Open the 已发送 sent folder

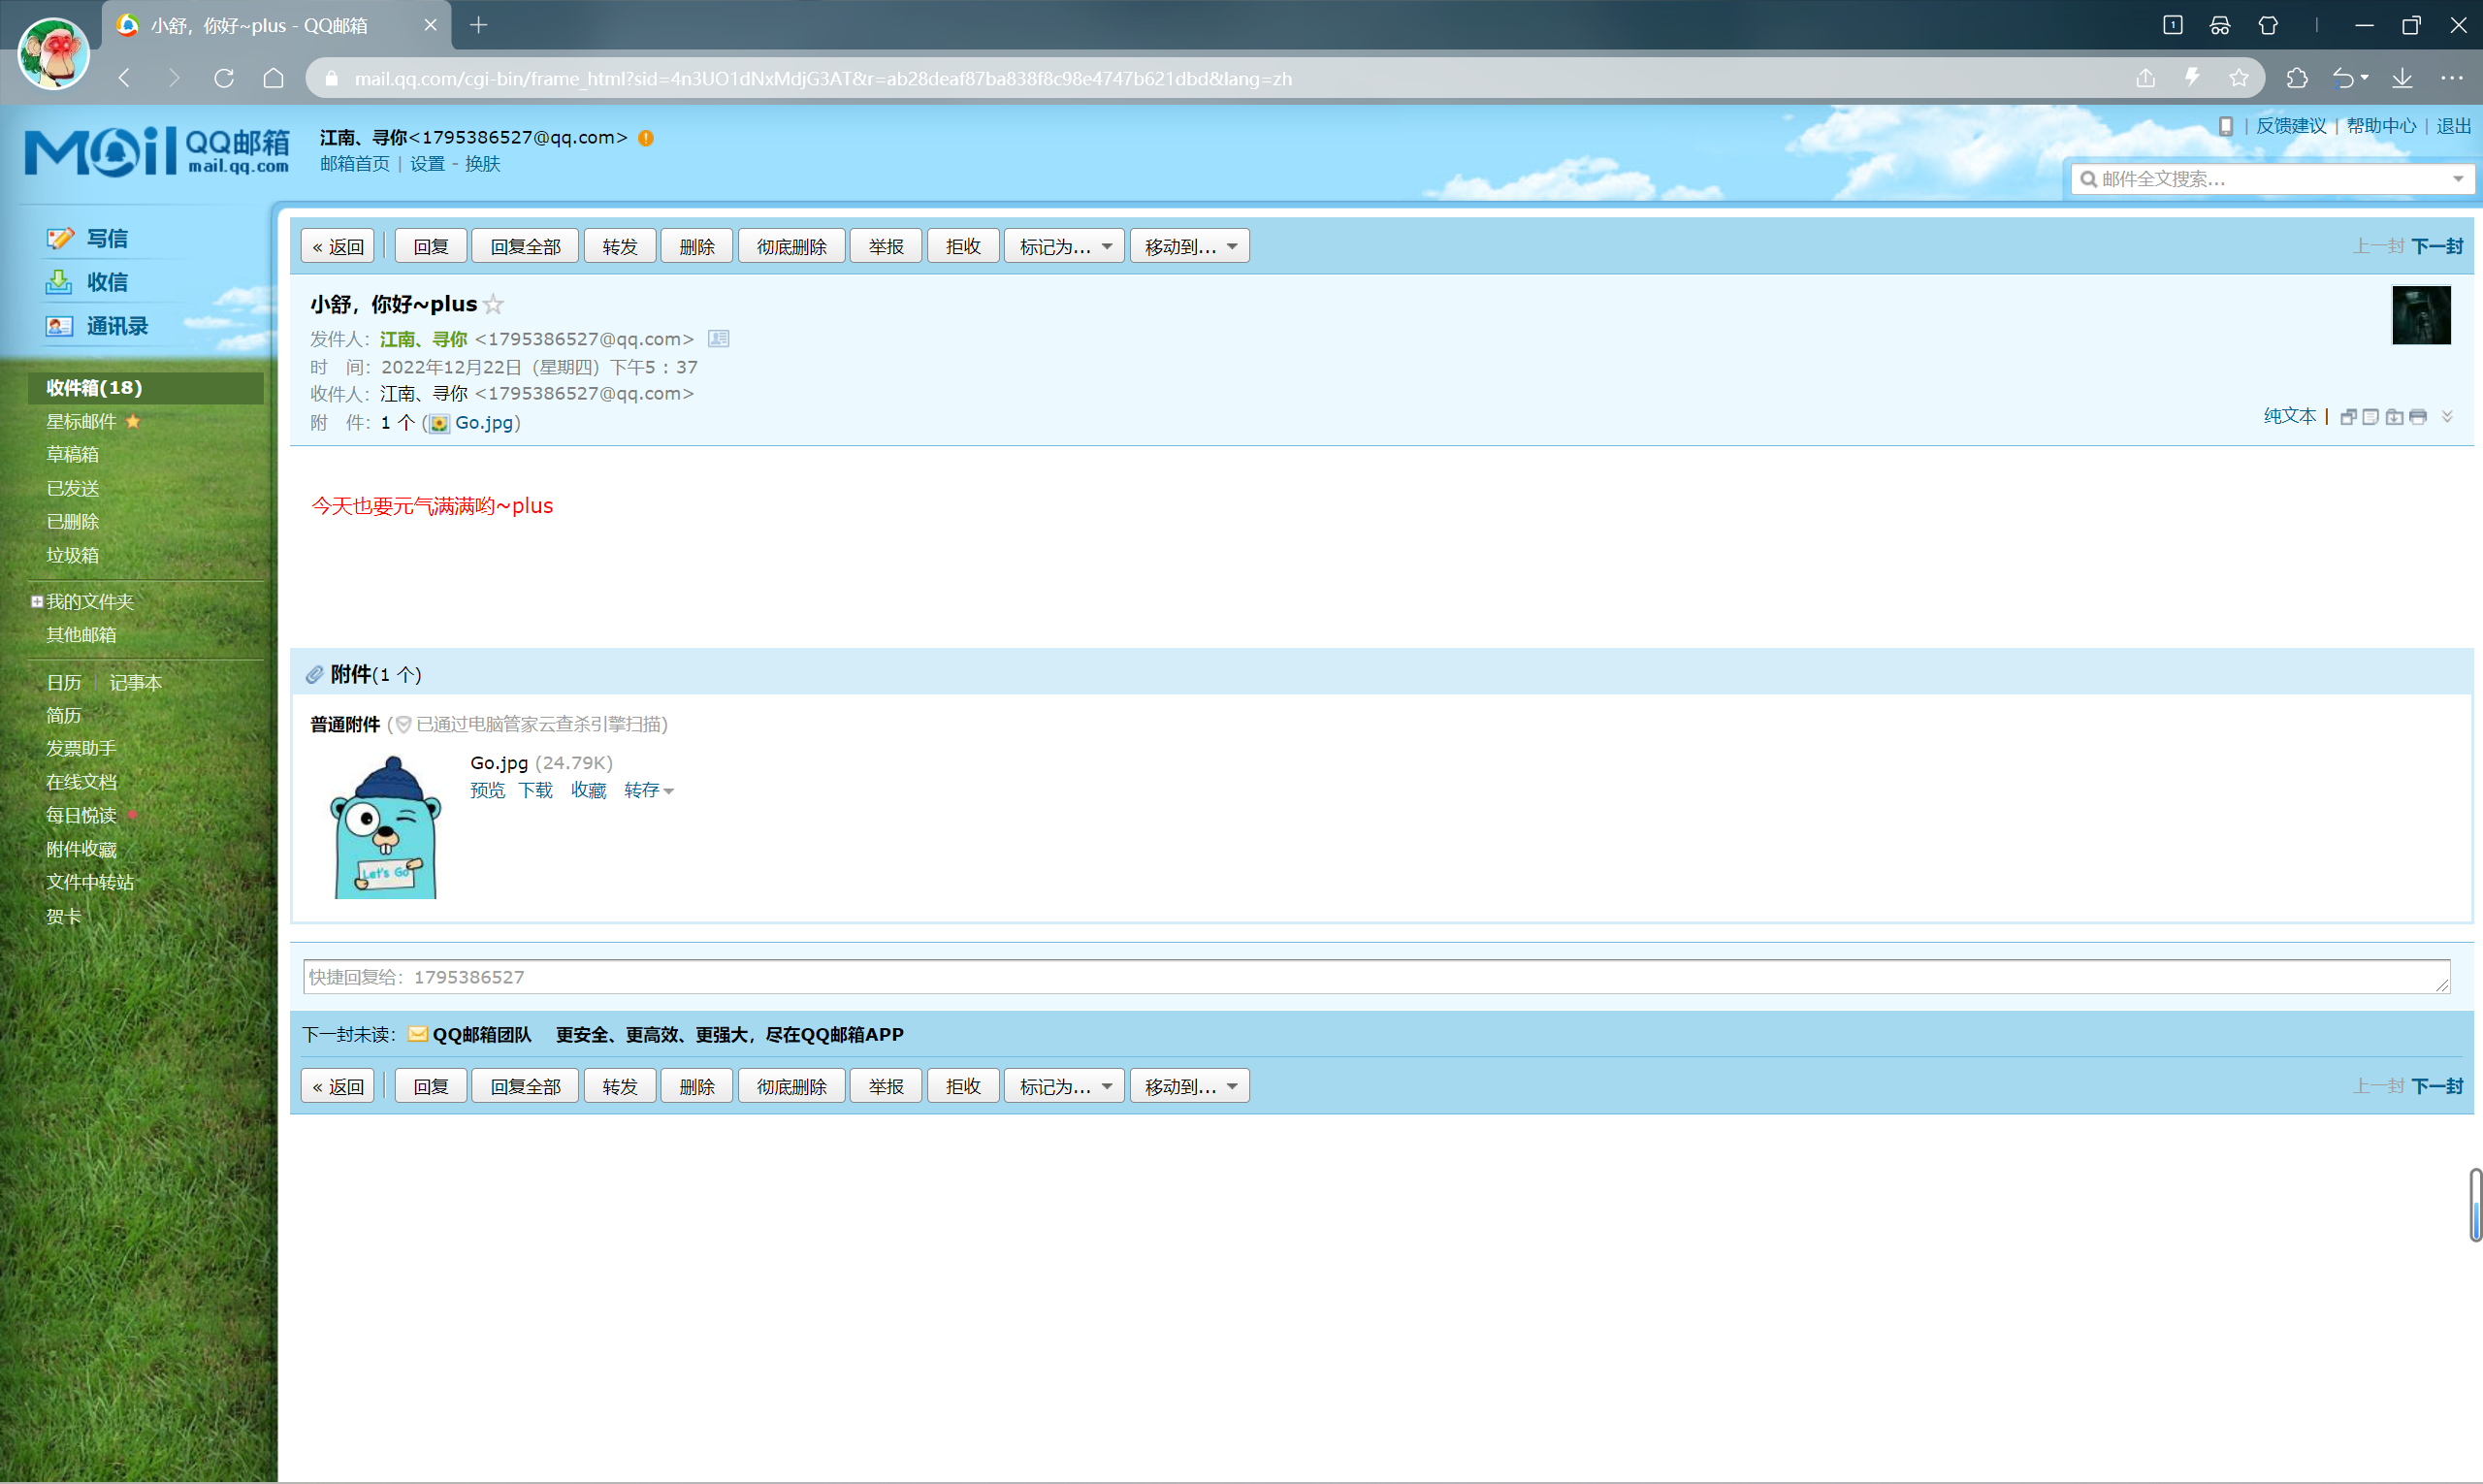(72, 488)
